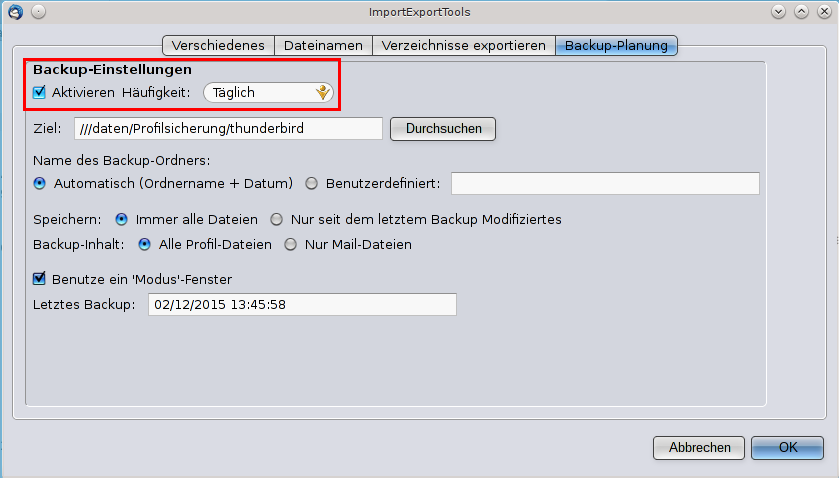The height and width of the screenshot is (478, 839).
Task: Click the Abbrechen button
Action: coord(699,447)
